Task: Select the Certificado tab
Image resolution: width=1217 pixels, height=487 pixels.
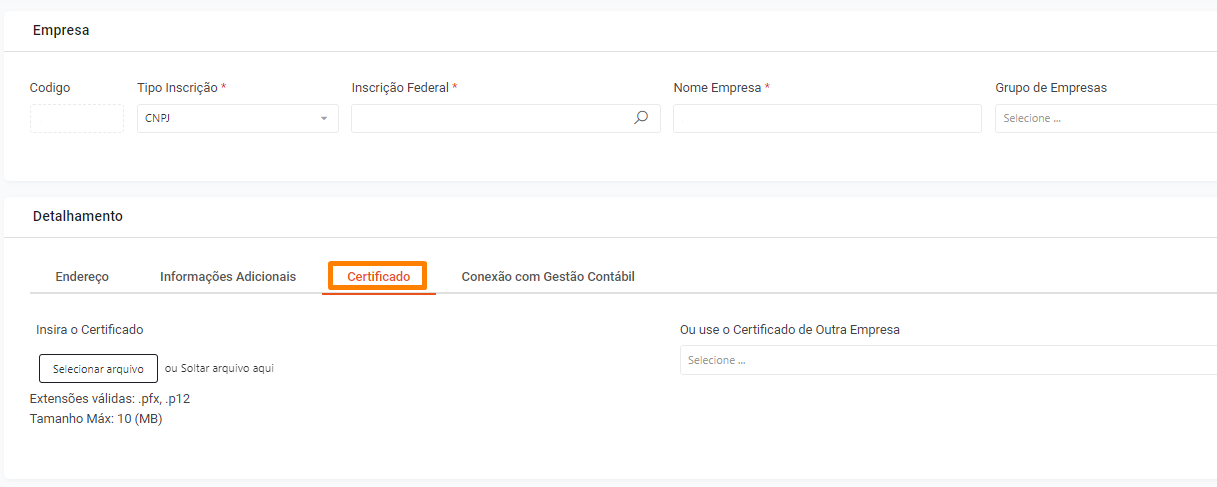Action: [x=378, y=277]
